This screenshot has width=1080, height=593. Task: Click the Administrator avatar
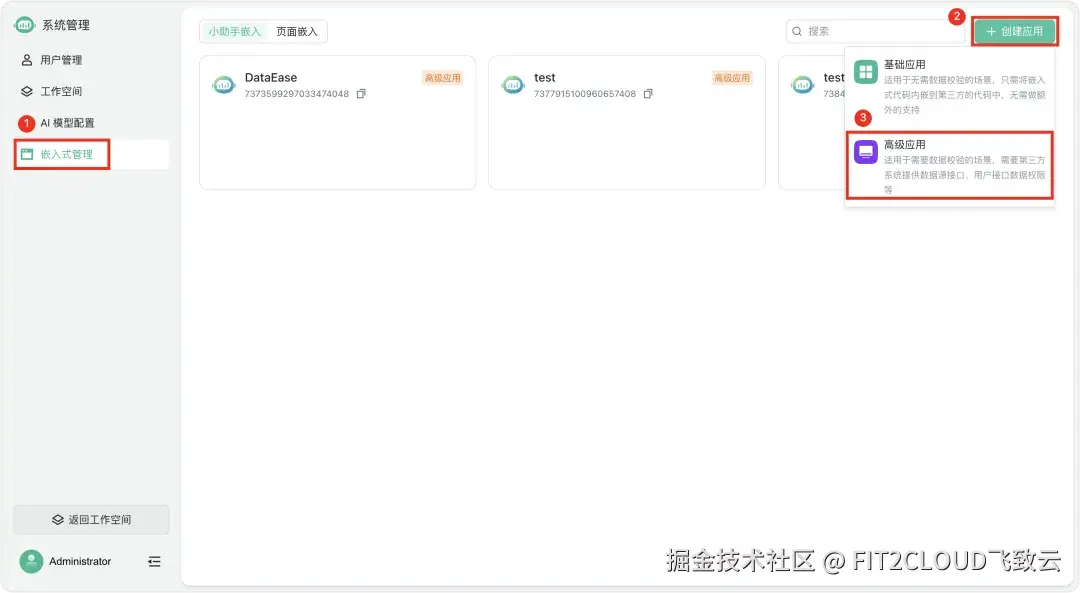click(31, 562)
